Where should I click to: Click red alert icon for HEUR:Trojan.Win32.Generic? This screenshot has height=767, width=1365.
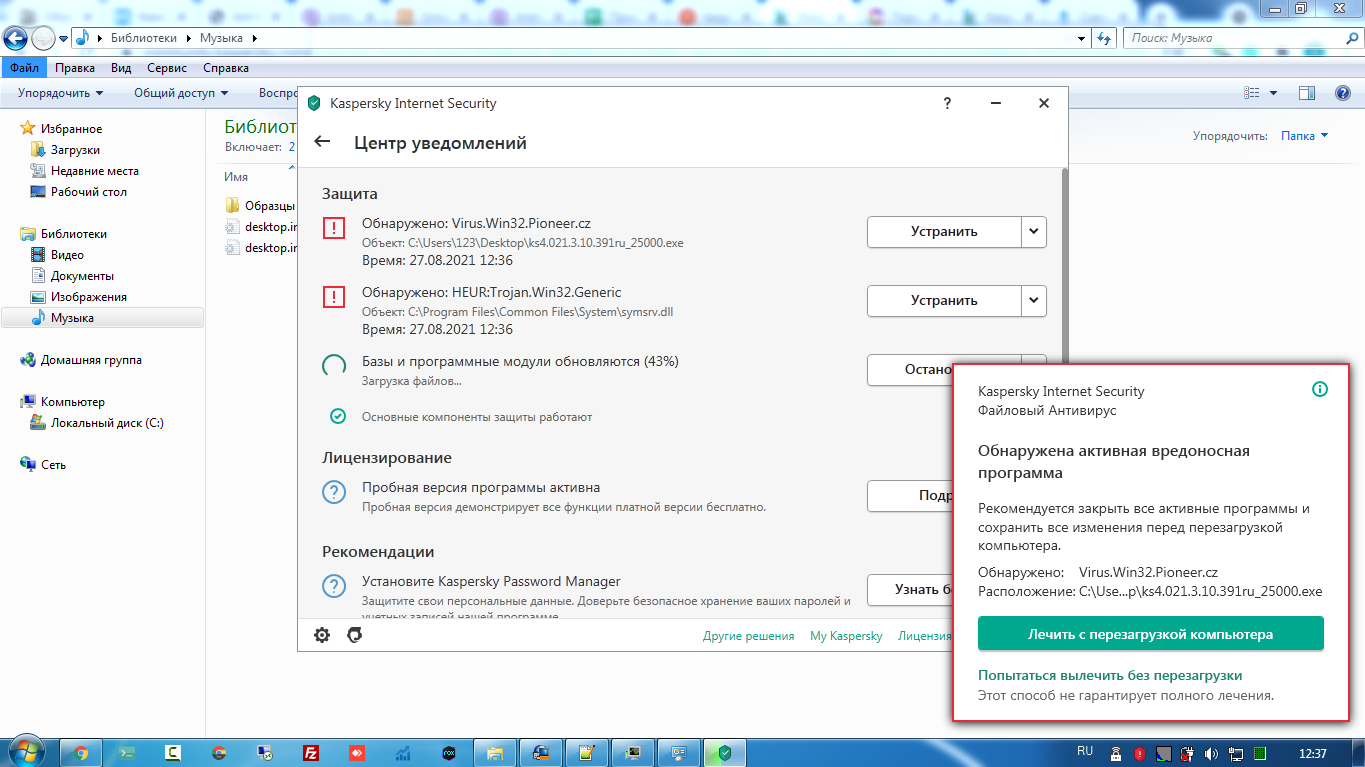pyautogui.click(x=334, y=297)
